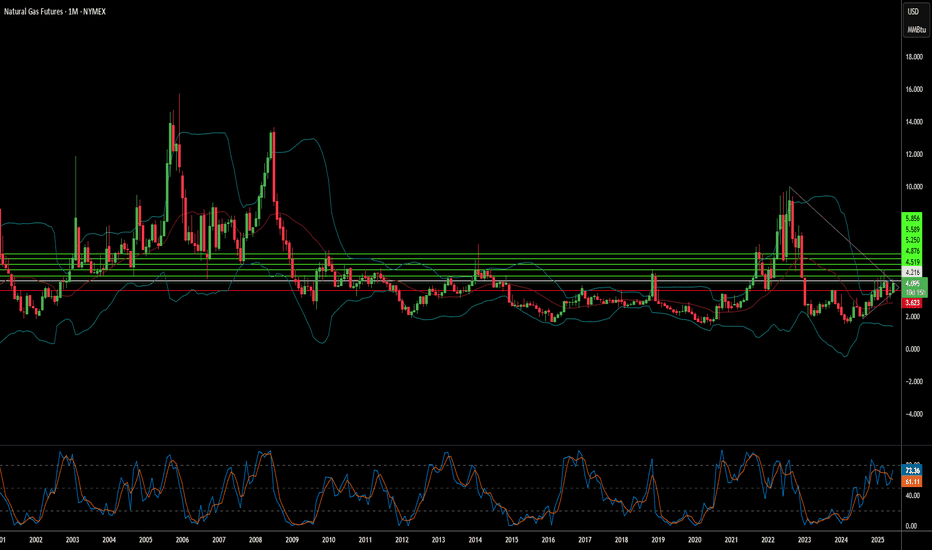
Task: Open the MMBtu unit selector
Action: click(916, 30)
